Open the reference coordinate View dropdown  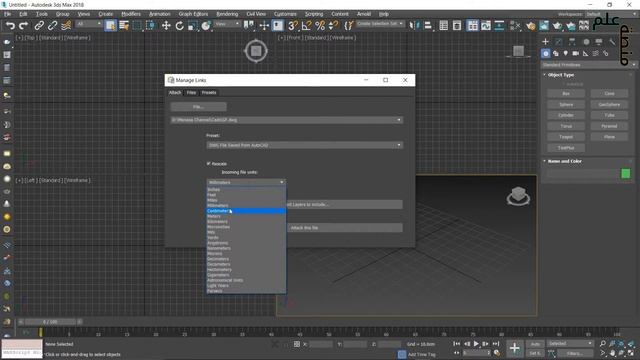click(x=227, y=24)
